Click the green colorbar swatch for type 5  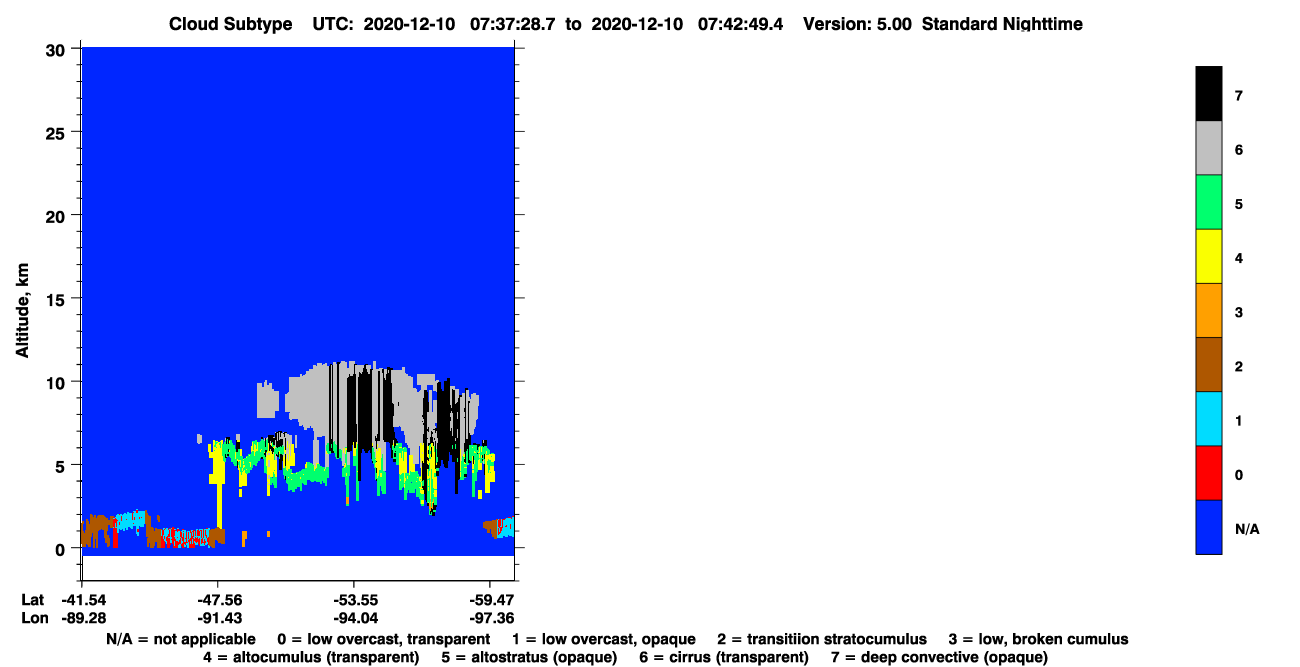pos(1209,203)
